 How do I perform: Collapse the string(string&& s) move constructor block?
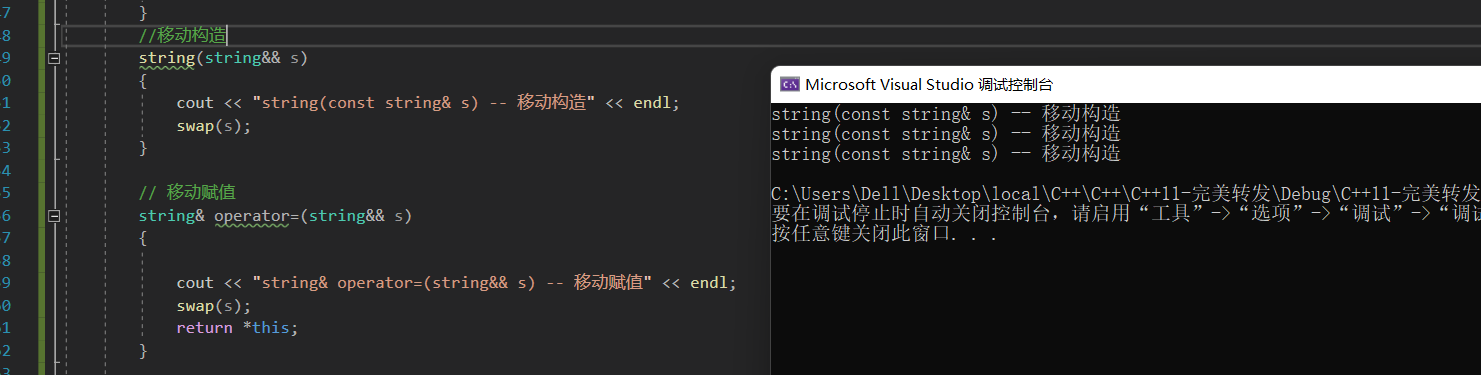tap(54, 59)
